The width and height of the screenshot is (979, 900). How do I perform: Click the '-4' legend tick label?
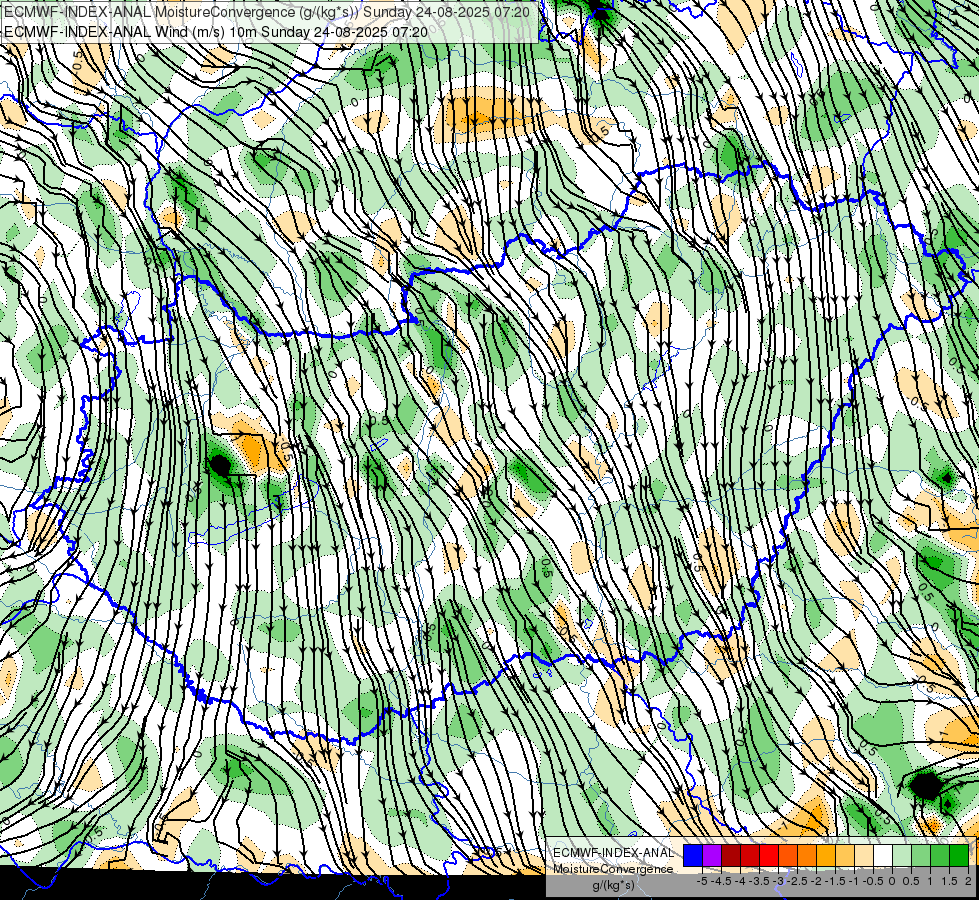(740, 881)
